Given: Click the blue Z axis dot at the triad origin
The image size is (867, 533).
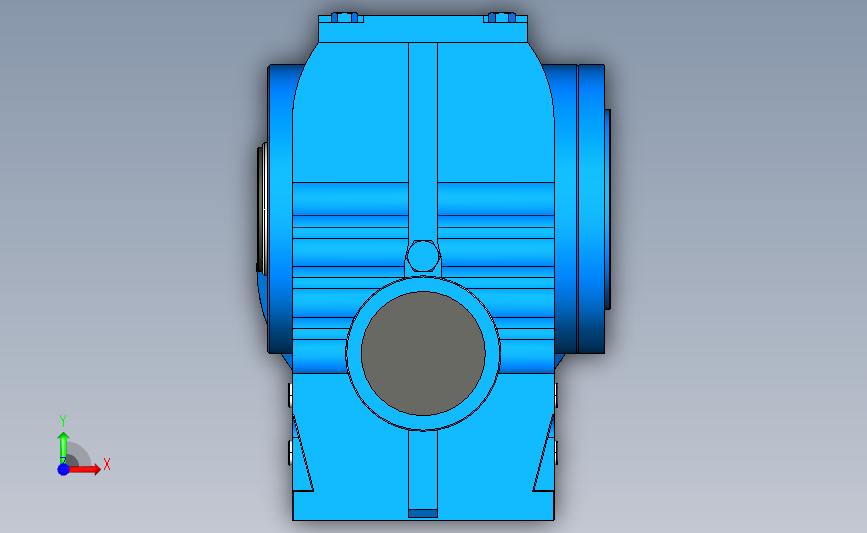Looking at the screenshot, I should [x=63, y=469].
